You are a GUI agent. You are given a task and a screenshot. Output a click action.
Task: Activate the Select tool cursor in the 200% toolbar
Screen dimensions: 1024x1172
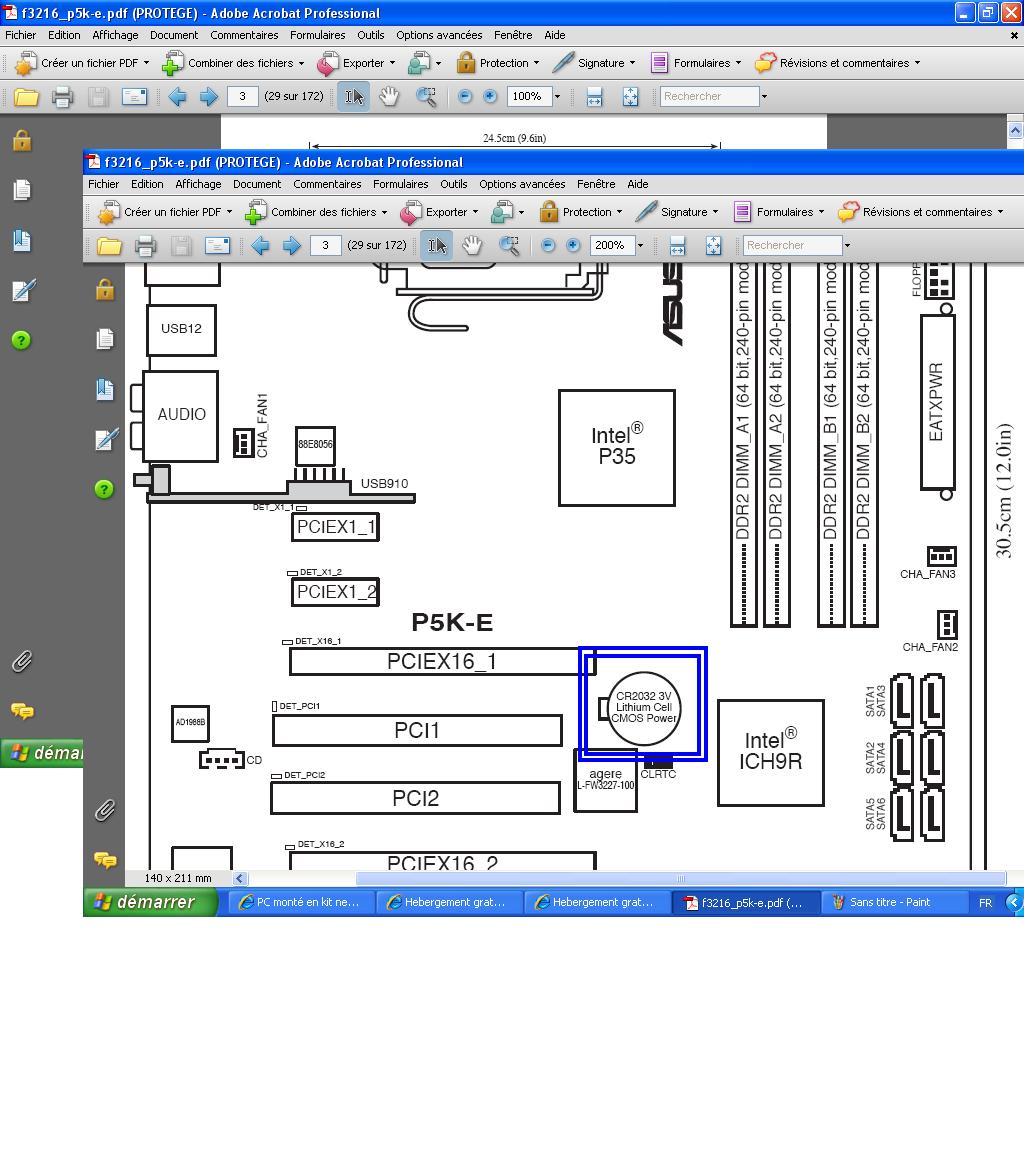(x=437, y=246)
